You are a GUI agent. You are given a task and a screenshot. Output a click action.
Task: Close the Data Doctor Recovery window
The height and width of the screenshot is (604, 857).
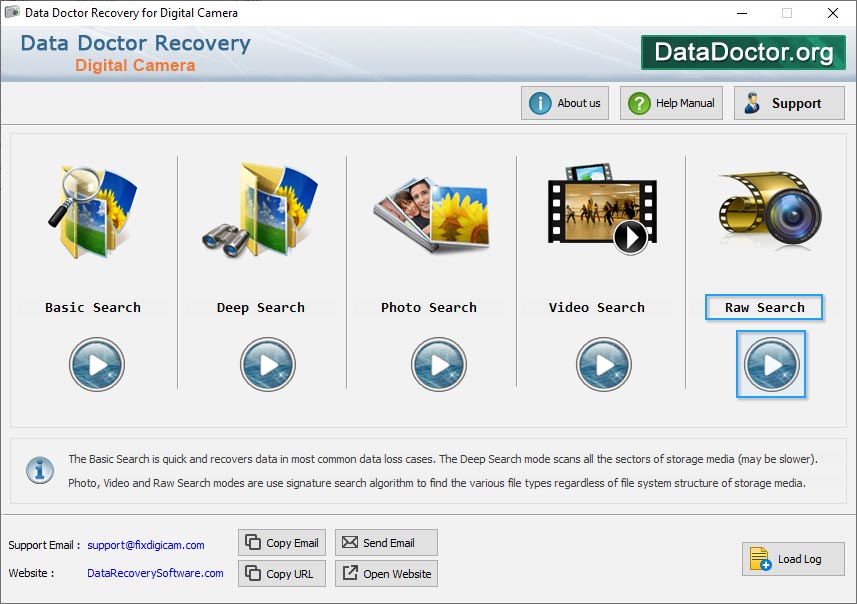[x=832, y=13]
